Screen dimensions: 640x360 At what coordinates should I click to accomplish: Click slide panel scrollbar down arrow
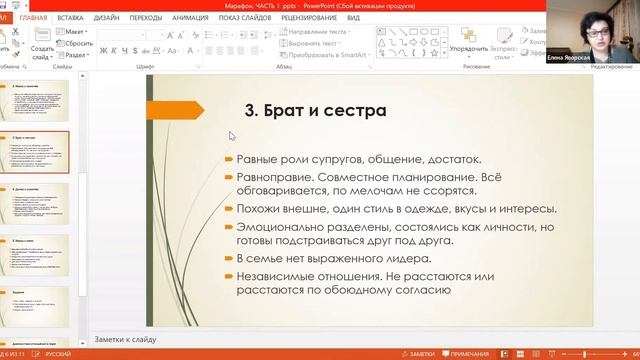(82, 343)
